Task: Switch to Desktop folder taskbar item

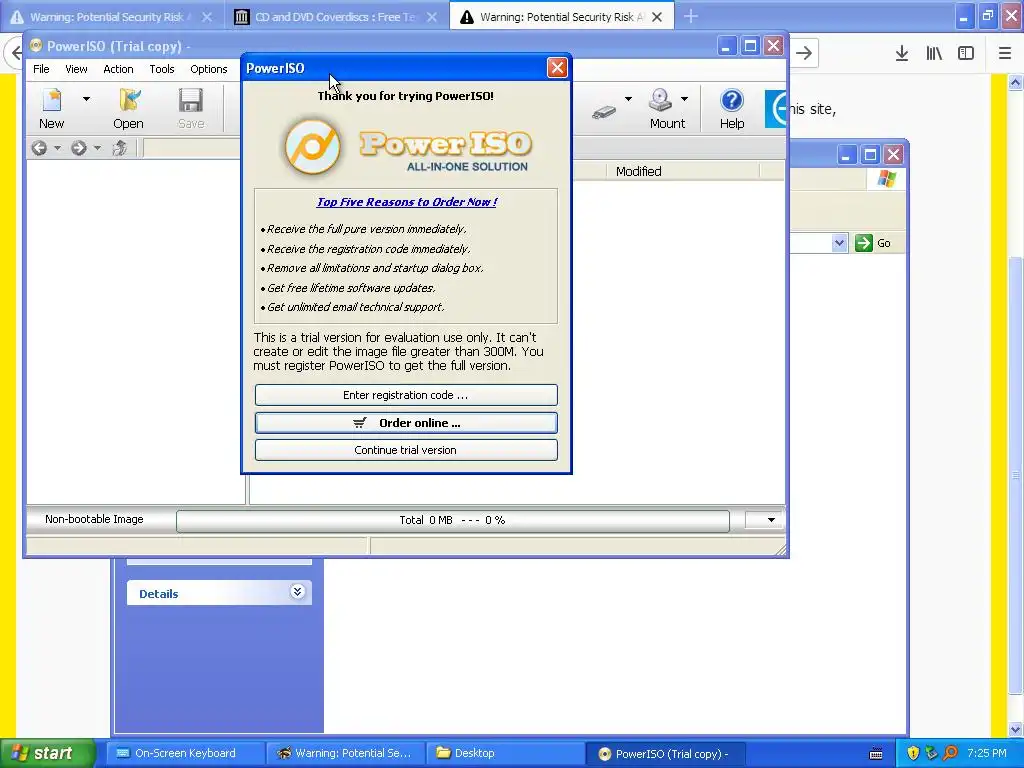Action: 504,753
